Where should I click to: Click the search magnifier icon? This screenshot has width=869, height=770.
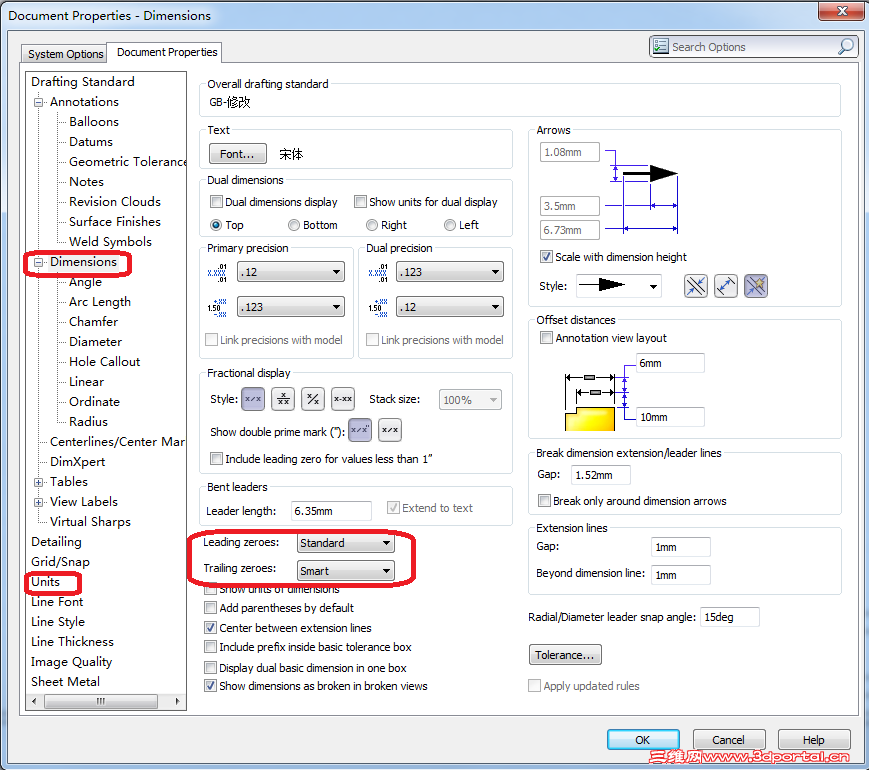click(x=846, y=47)
